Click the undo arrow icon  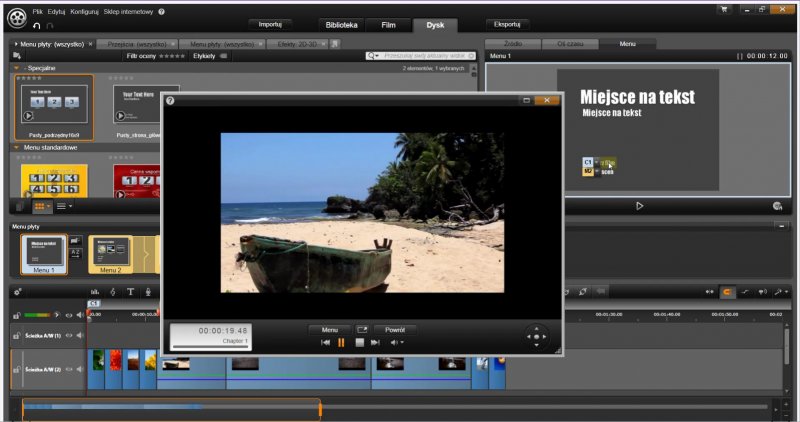click(x=37, y=24)
